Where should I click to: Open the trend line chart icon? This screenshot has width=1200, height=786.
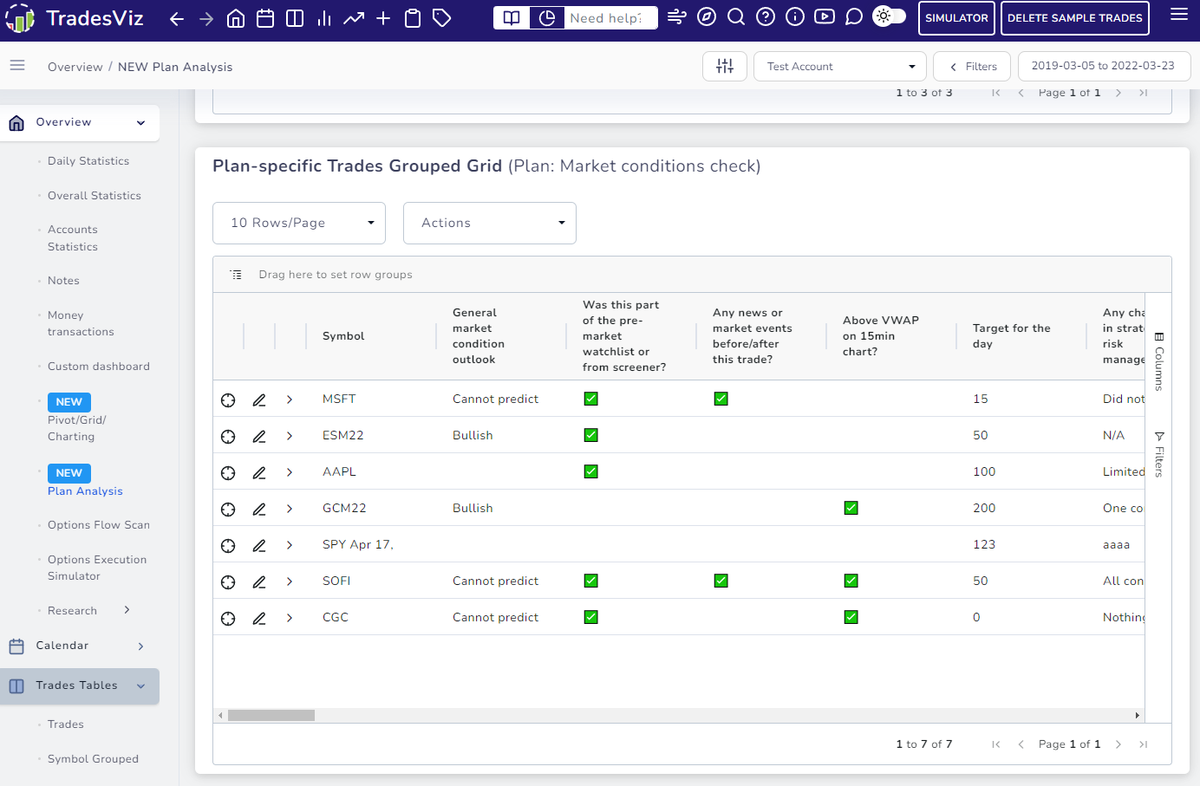pyautogui.click(x=353, y=18)
